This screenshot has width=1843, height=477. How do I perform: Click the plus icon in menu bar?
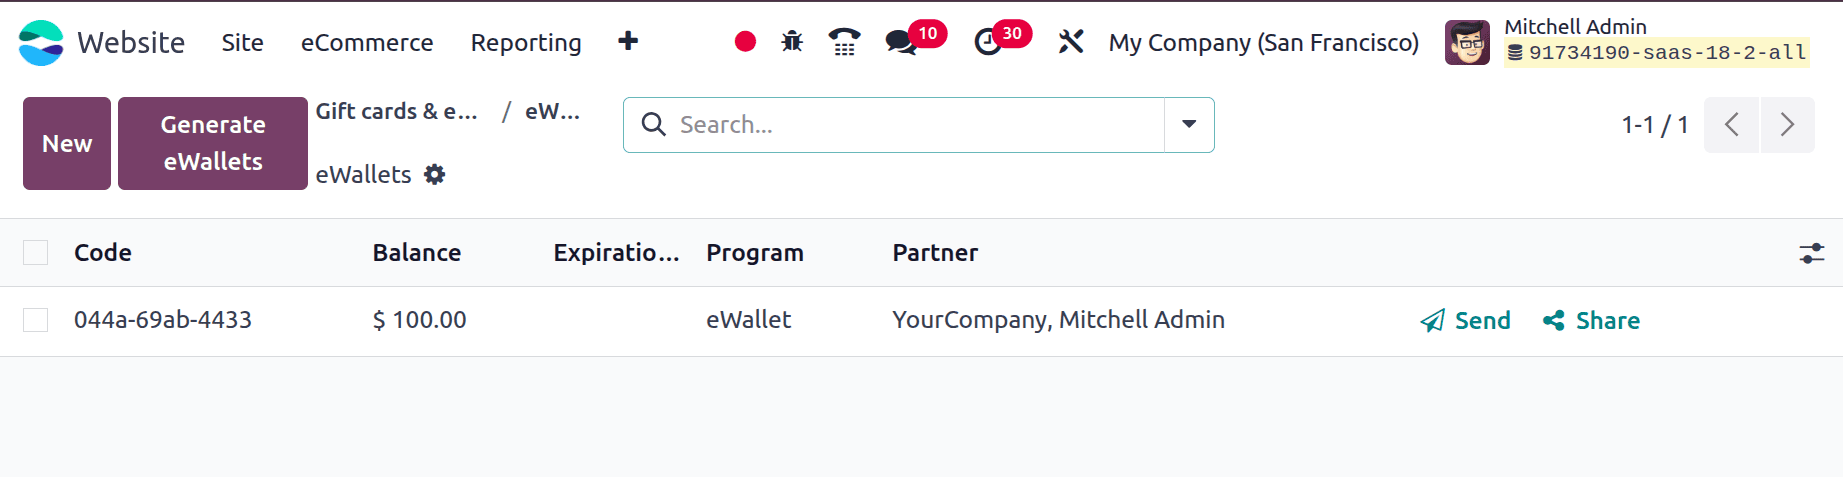pos(628,42)
